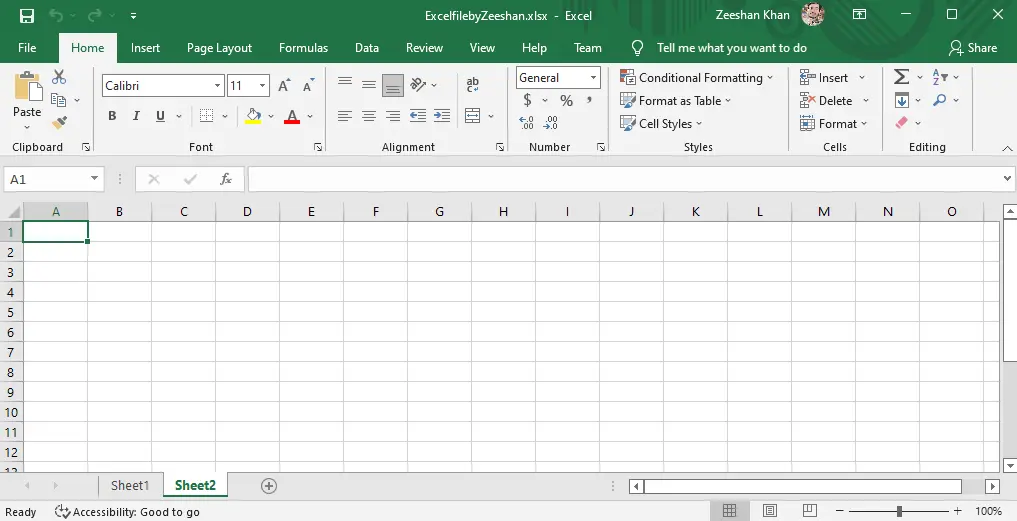Screen dimensions: 1017x521
Task: Click the Share button
Action: pyautogui.click(x=973, y=48)
